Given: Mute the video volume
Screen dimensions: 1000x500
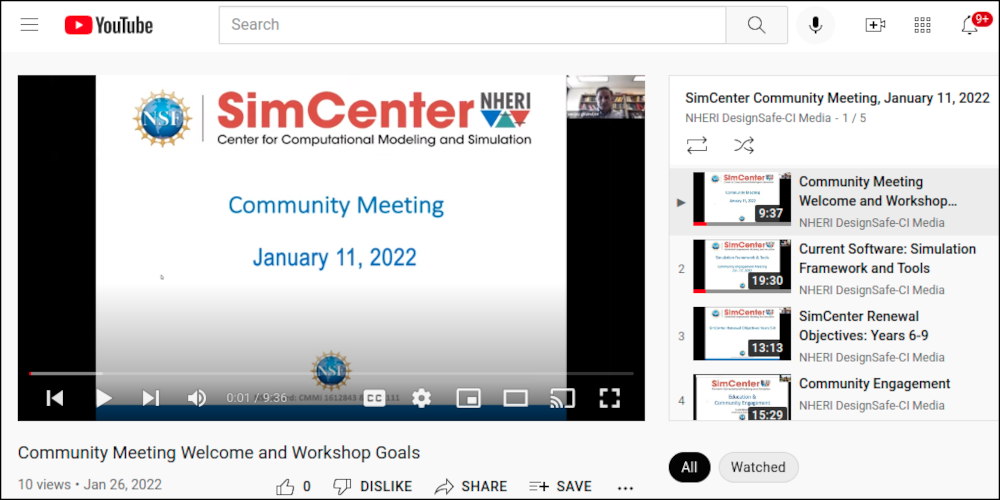Looking at the screenshot, I should pos(196,398).
